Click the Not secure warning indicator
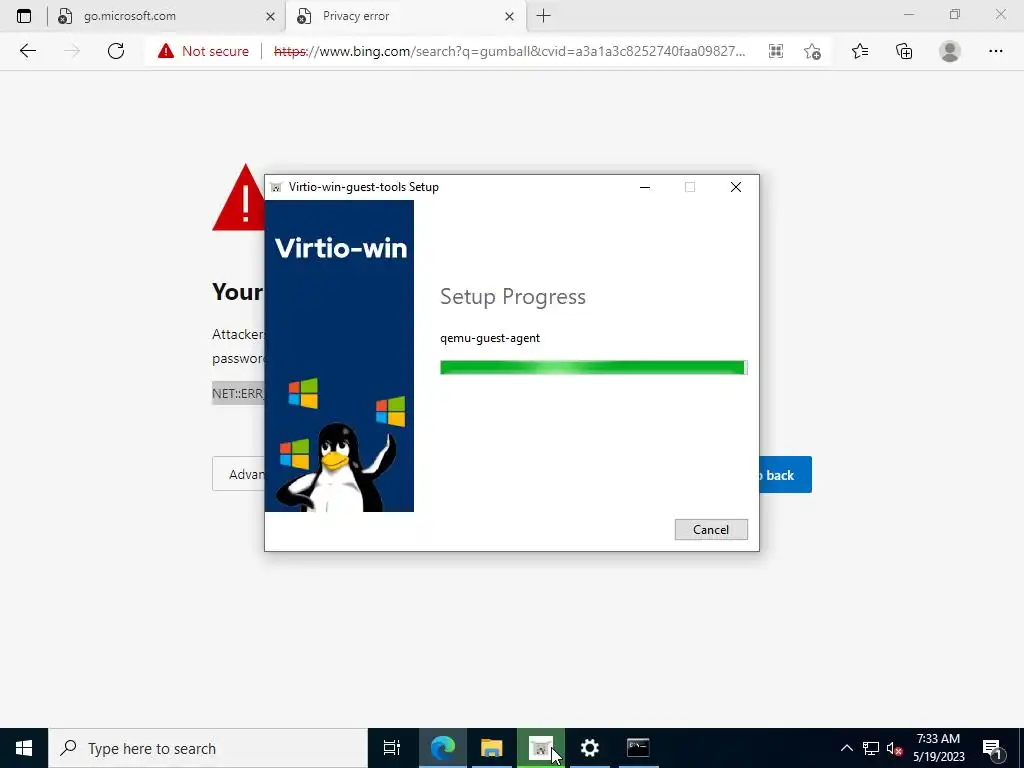Viewport: 1024px width, 768px height. coord(203,51)
